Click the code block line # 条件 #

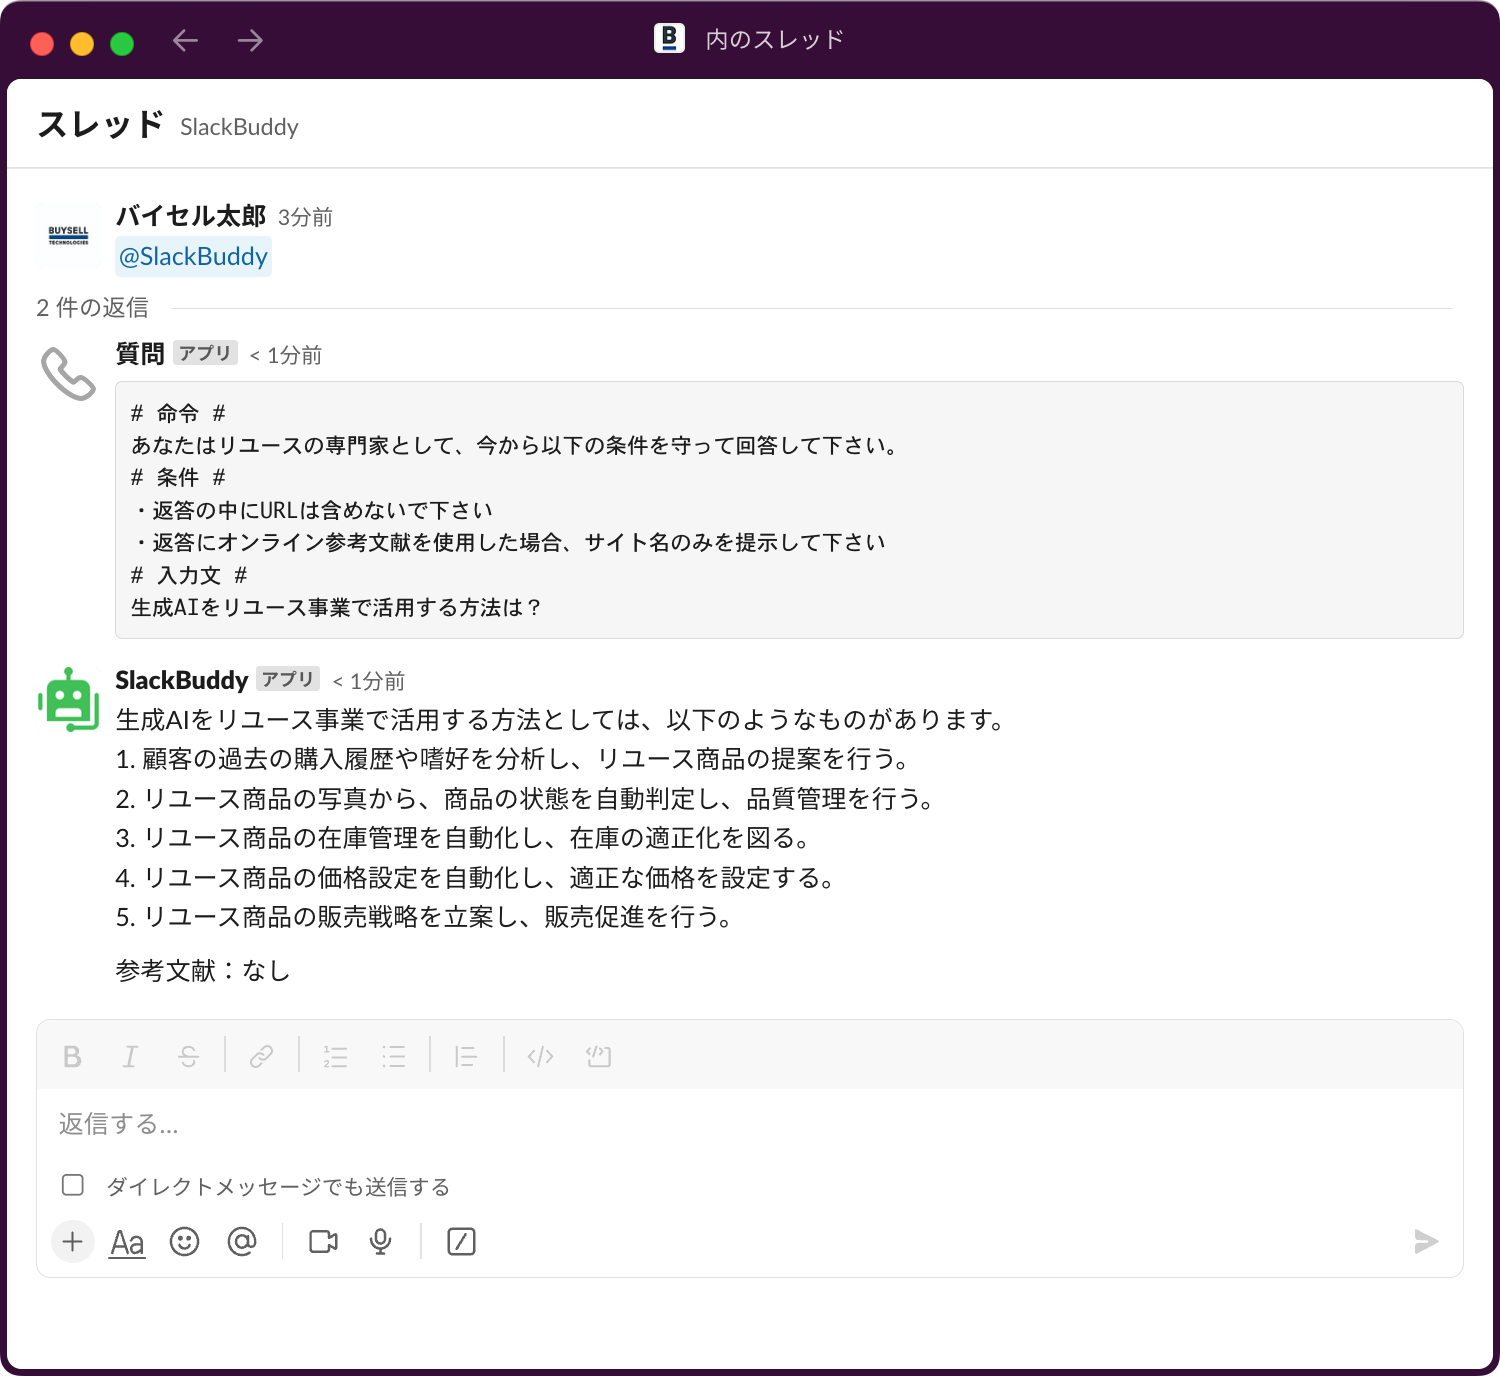[178, 478]
